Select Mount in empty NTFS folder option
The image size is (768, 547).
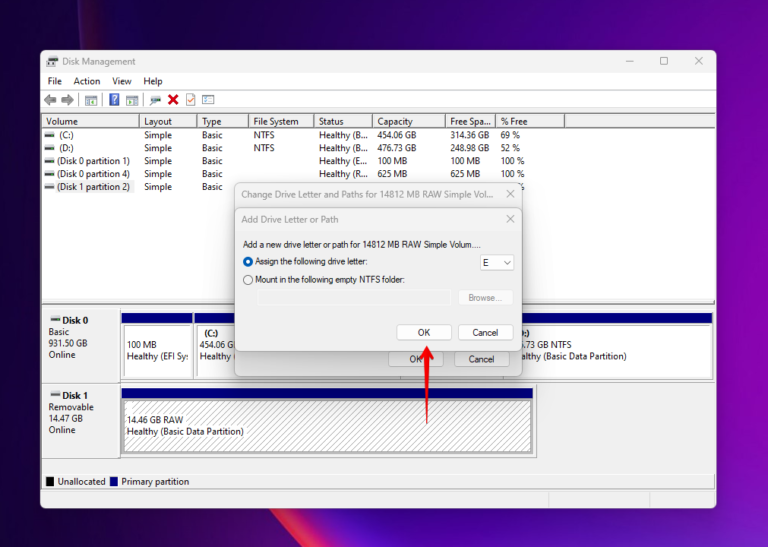tap(249, 280)
